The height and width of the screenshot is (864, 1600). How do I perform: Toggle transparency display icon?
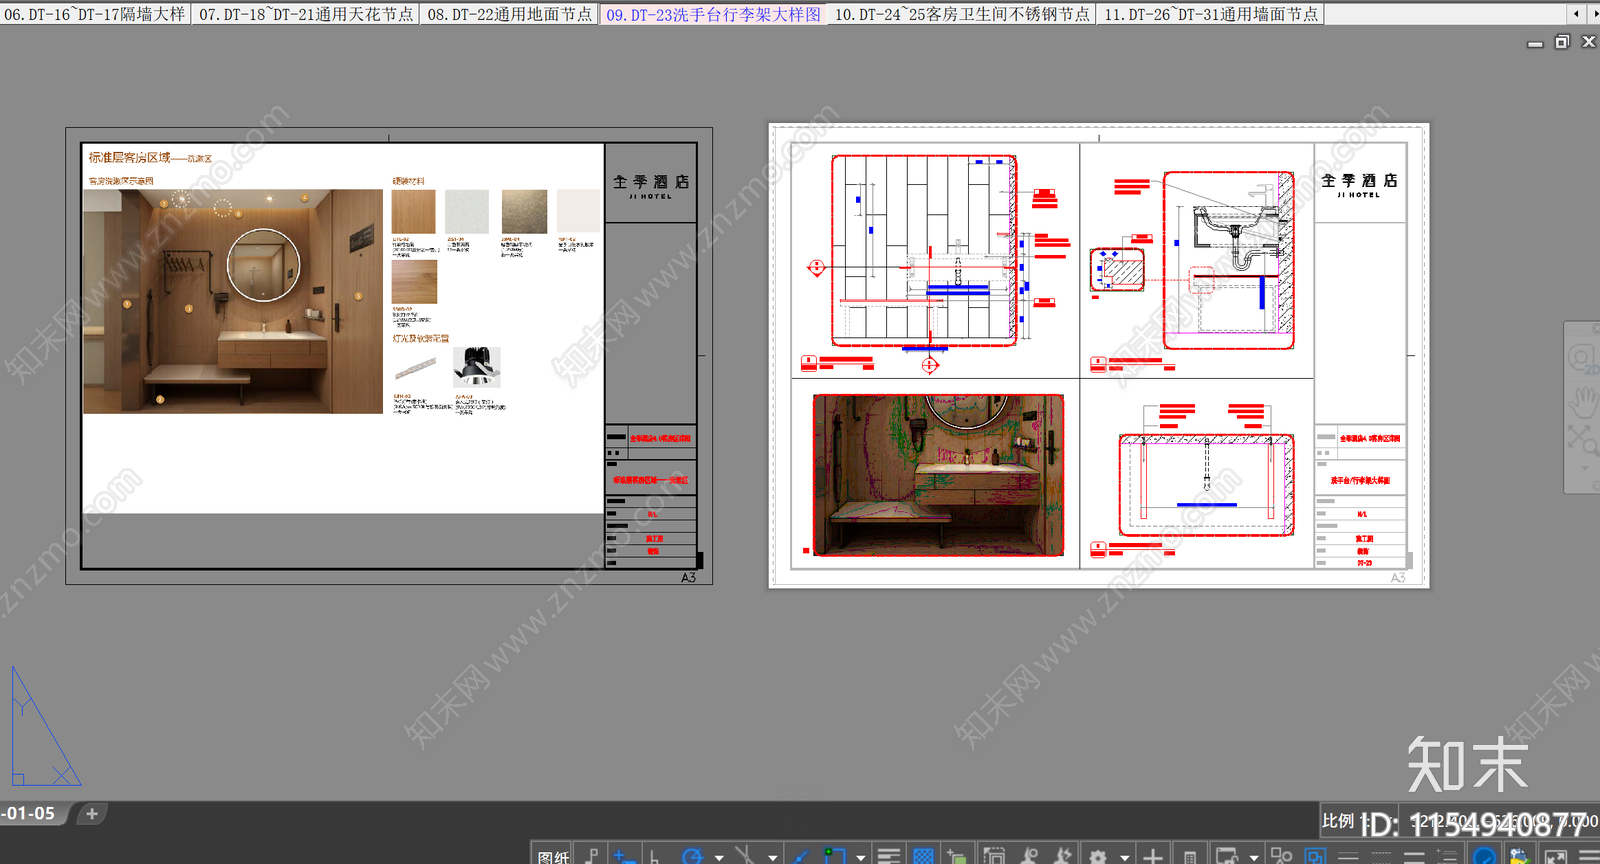923,856
